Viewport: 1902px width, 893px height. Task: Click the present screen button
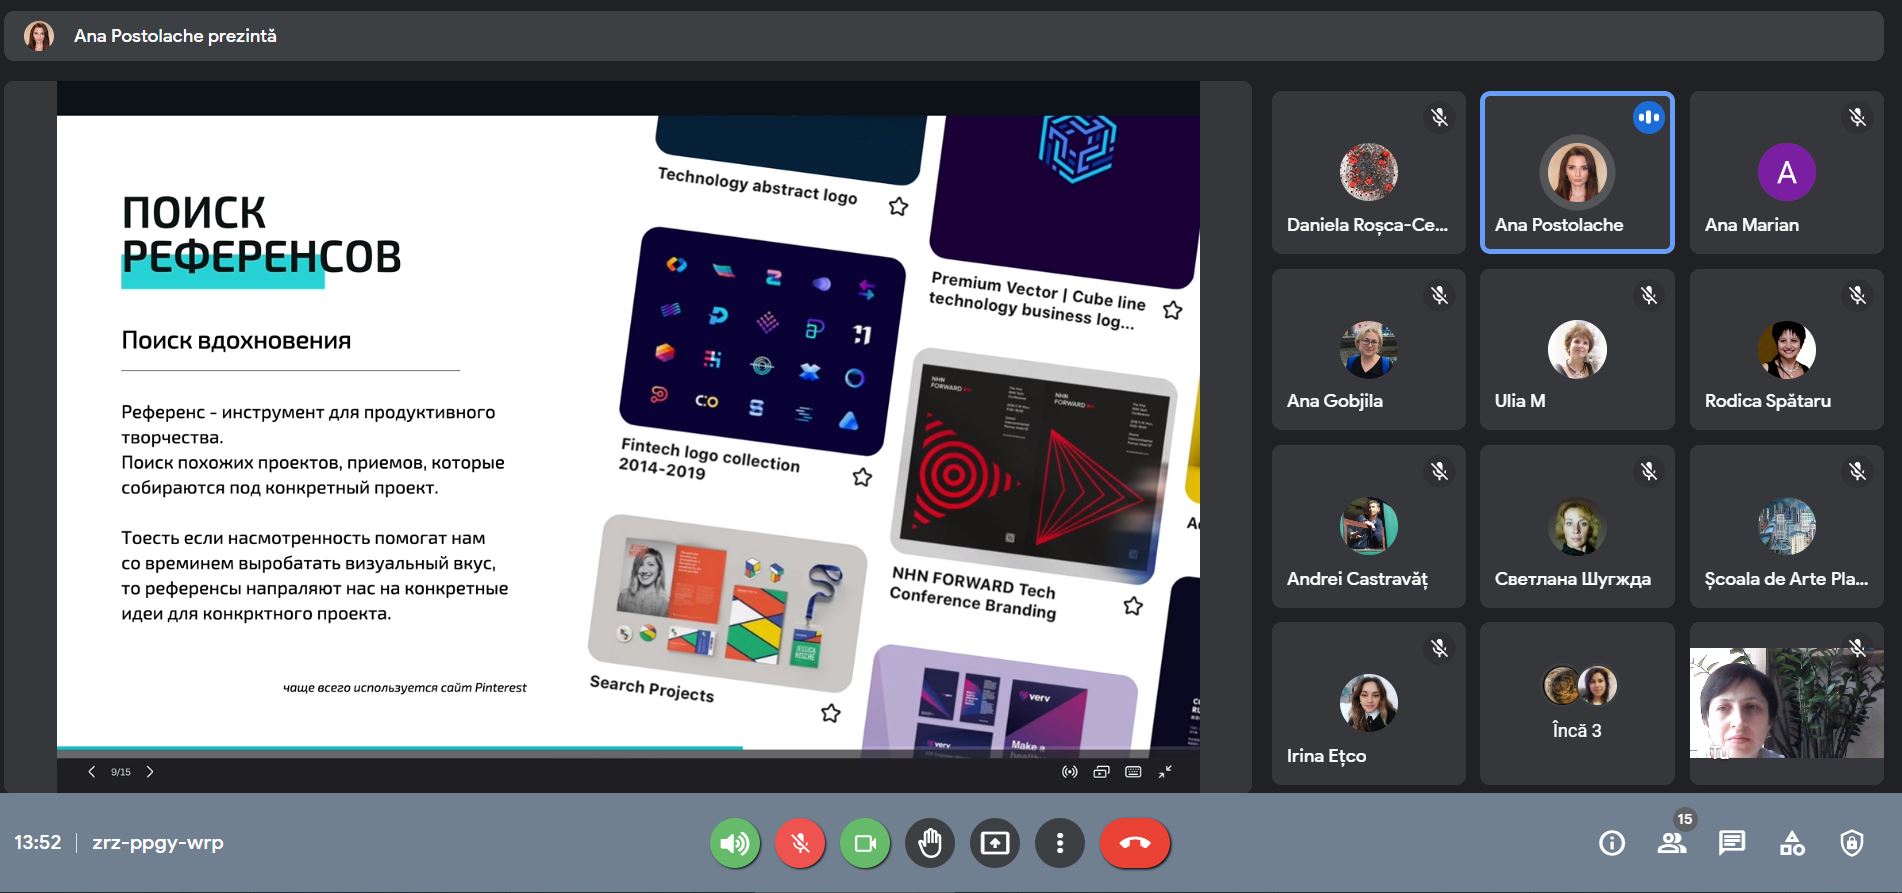(995, 843)
